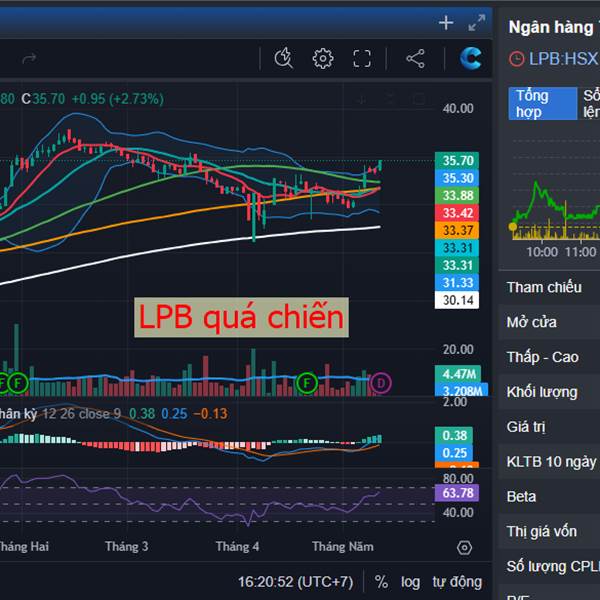Click the 35.30 blue price label

coord(457,178)
